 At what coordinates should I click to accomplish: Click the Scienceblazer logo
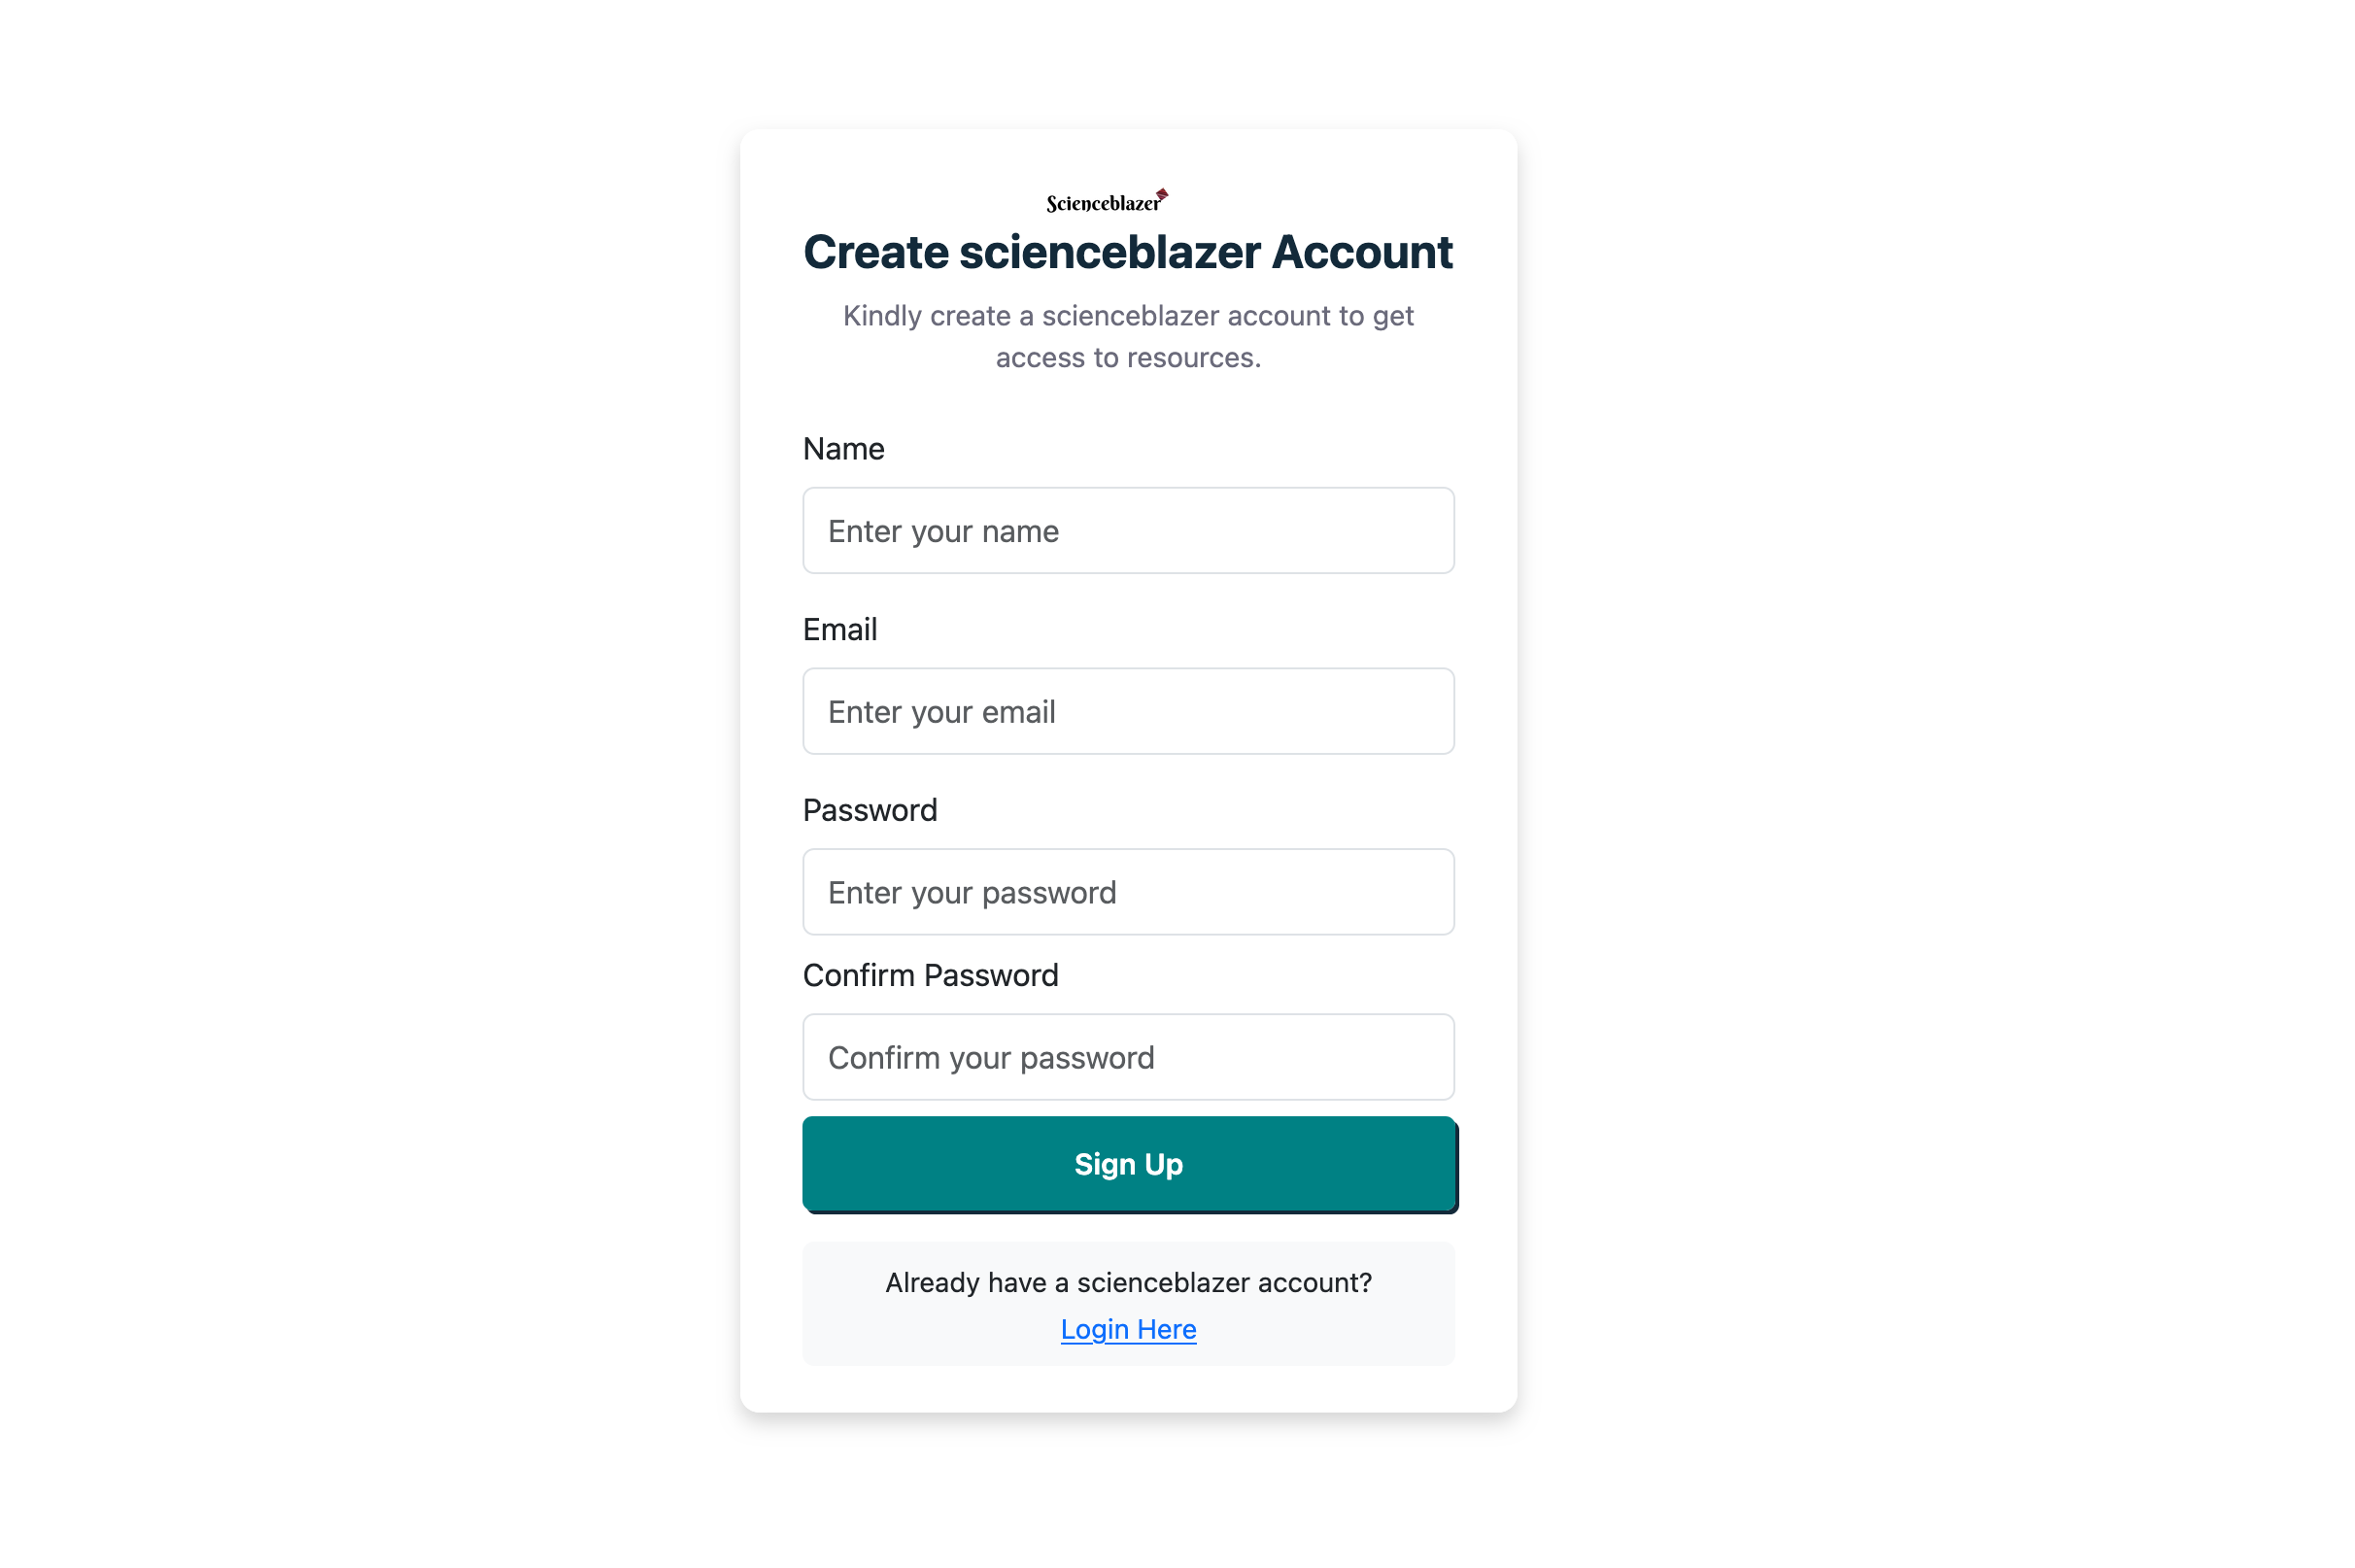tap(1105, 202)
